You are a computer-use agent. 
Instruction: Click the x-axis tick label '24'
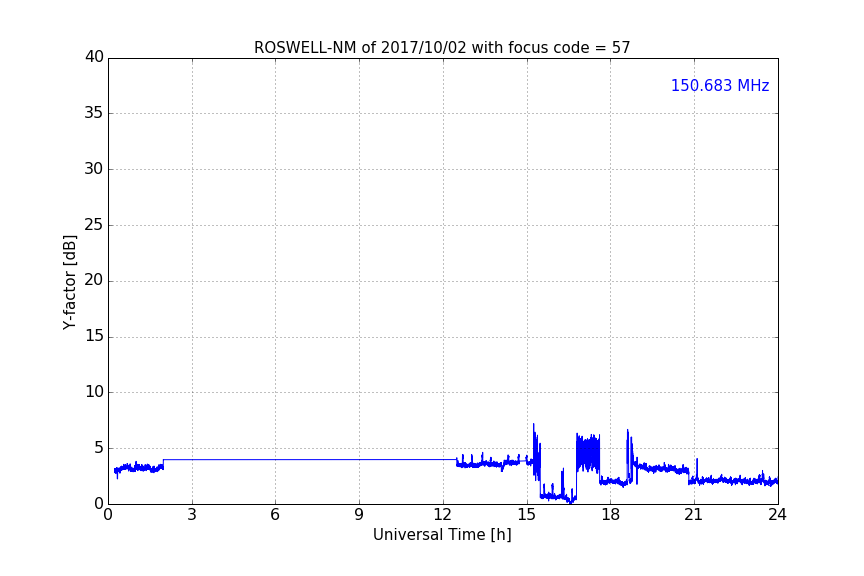point(777,515)
